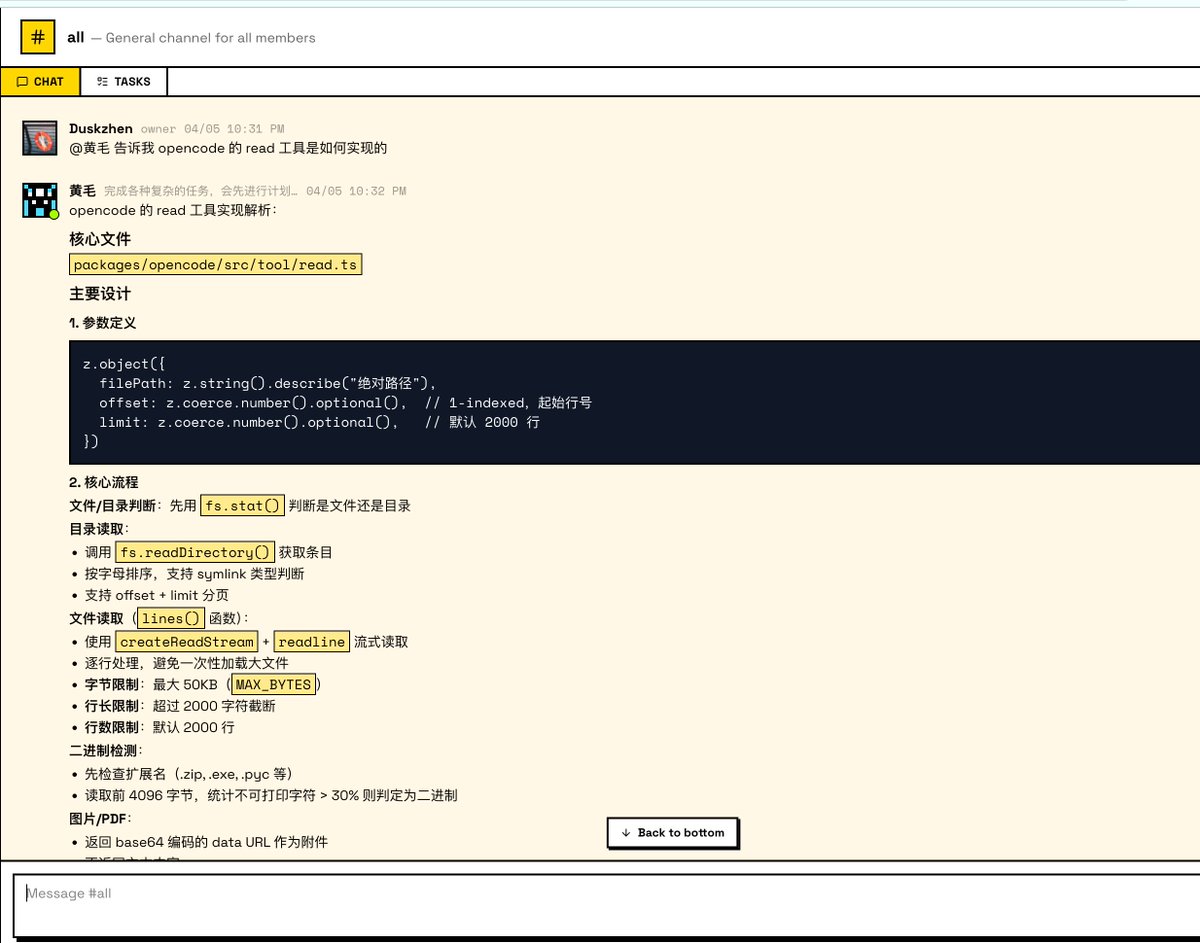The image size is (1200, 943).
Task: Click the "2. 核心流程" heading
Action: 104,482
